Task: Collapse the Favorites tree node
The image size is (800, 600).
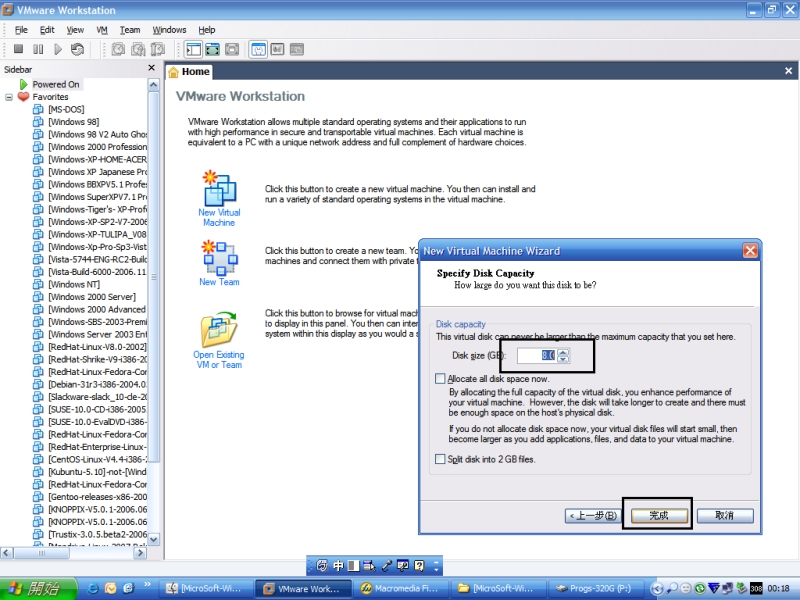Action: click(x=9, y=97)
